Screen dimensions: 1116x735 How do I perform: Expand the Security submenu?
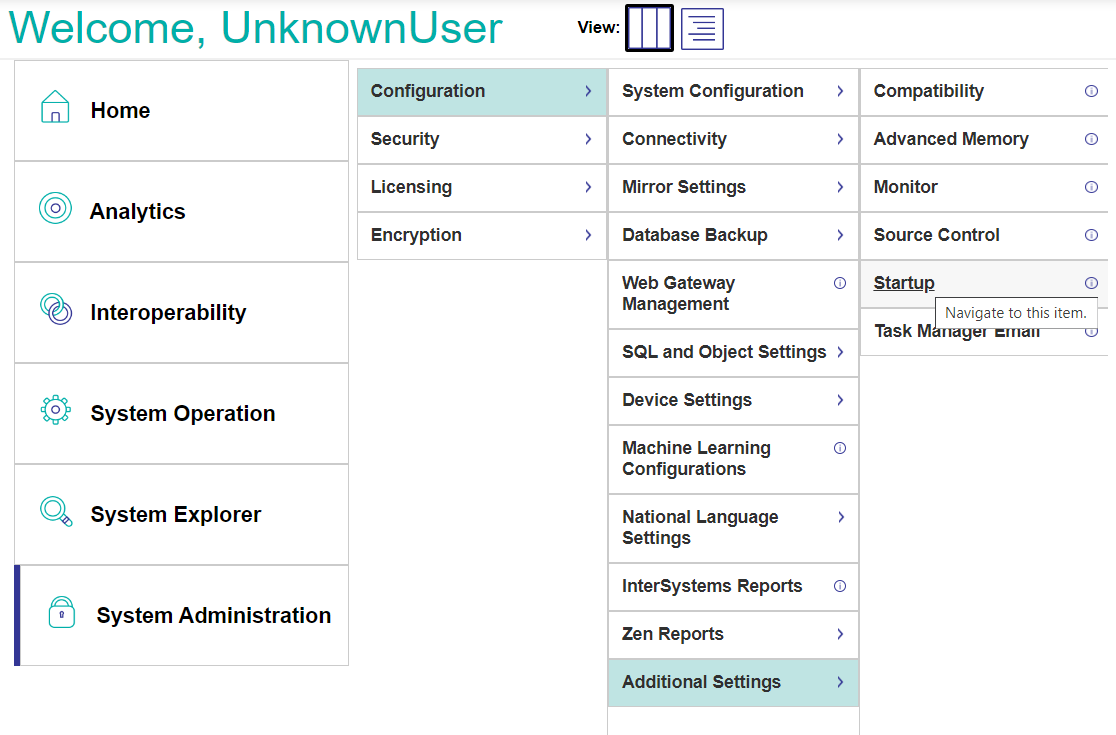[x=482, y=140]
